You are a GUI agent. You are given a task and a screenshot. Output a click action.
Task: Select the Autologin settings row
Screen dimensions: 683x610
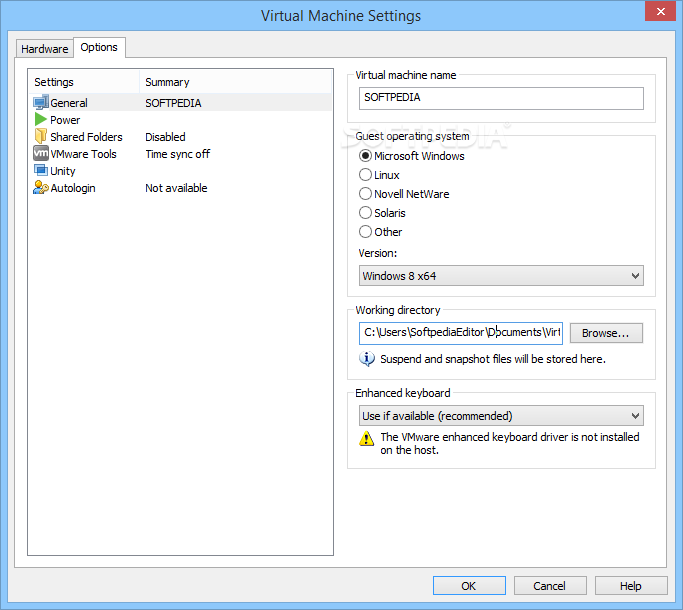click(x=180, y=188)
